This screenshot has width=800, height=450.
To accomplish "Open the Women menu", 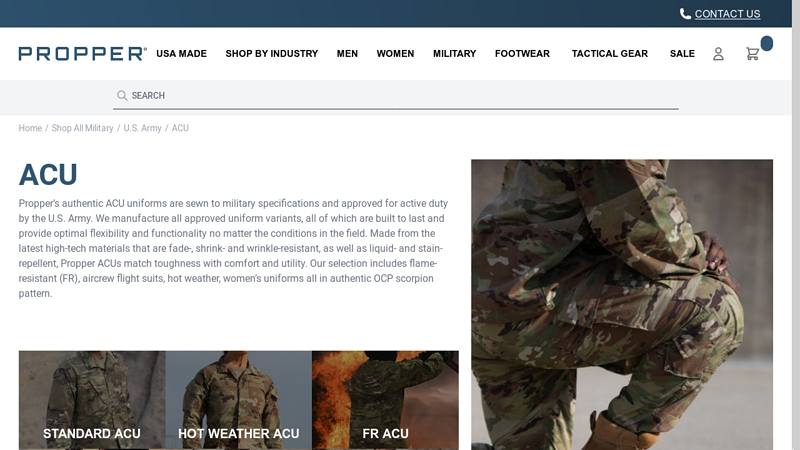I will coord(395,54).
